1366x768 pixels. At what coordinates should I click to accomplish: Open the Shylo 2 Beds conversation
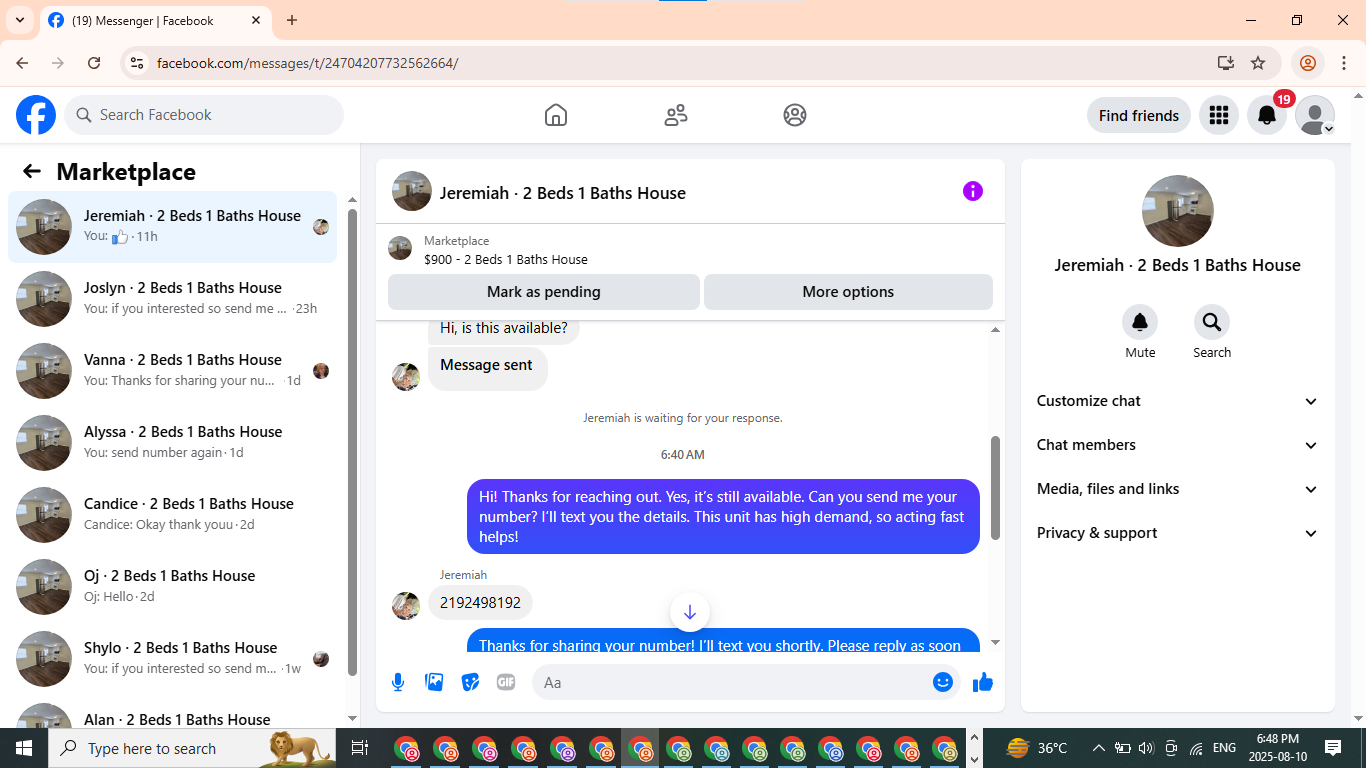(x=173, y=659)
